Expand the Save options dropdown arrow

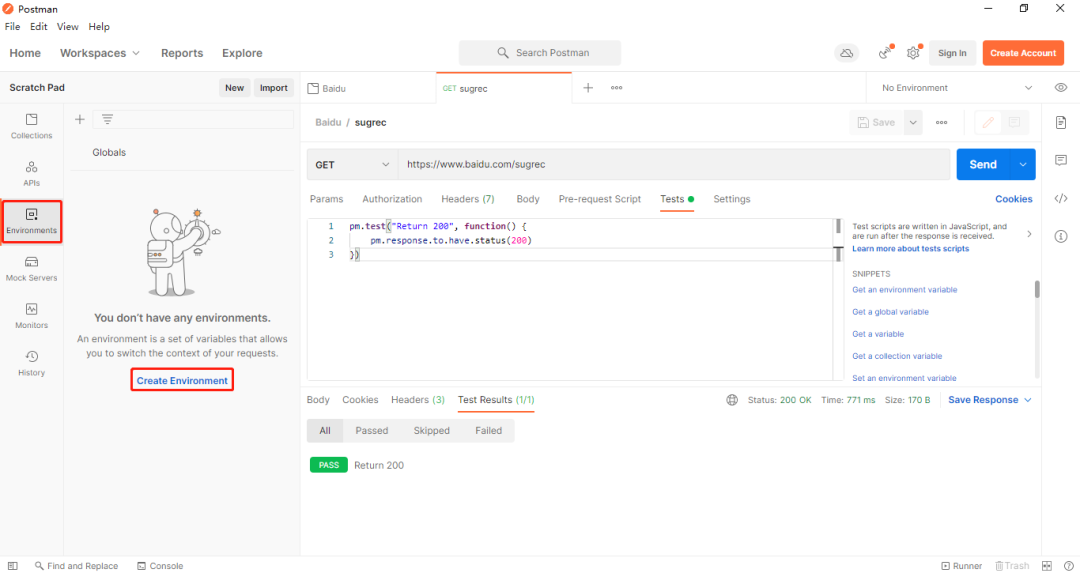[x=913, y=123]
